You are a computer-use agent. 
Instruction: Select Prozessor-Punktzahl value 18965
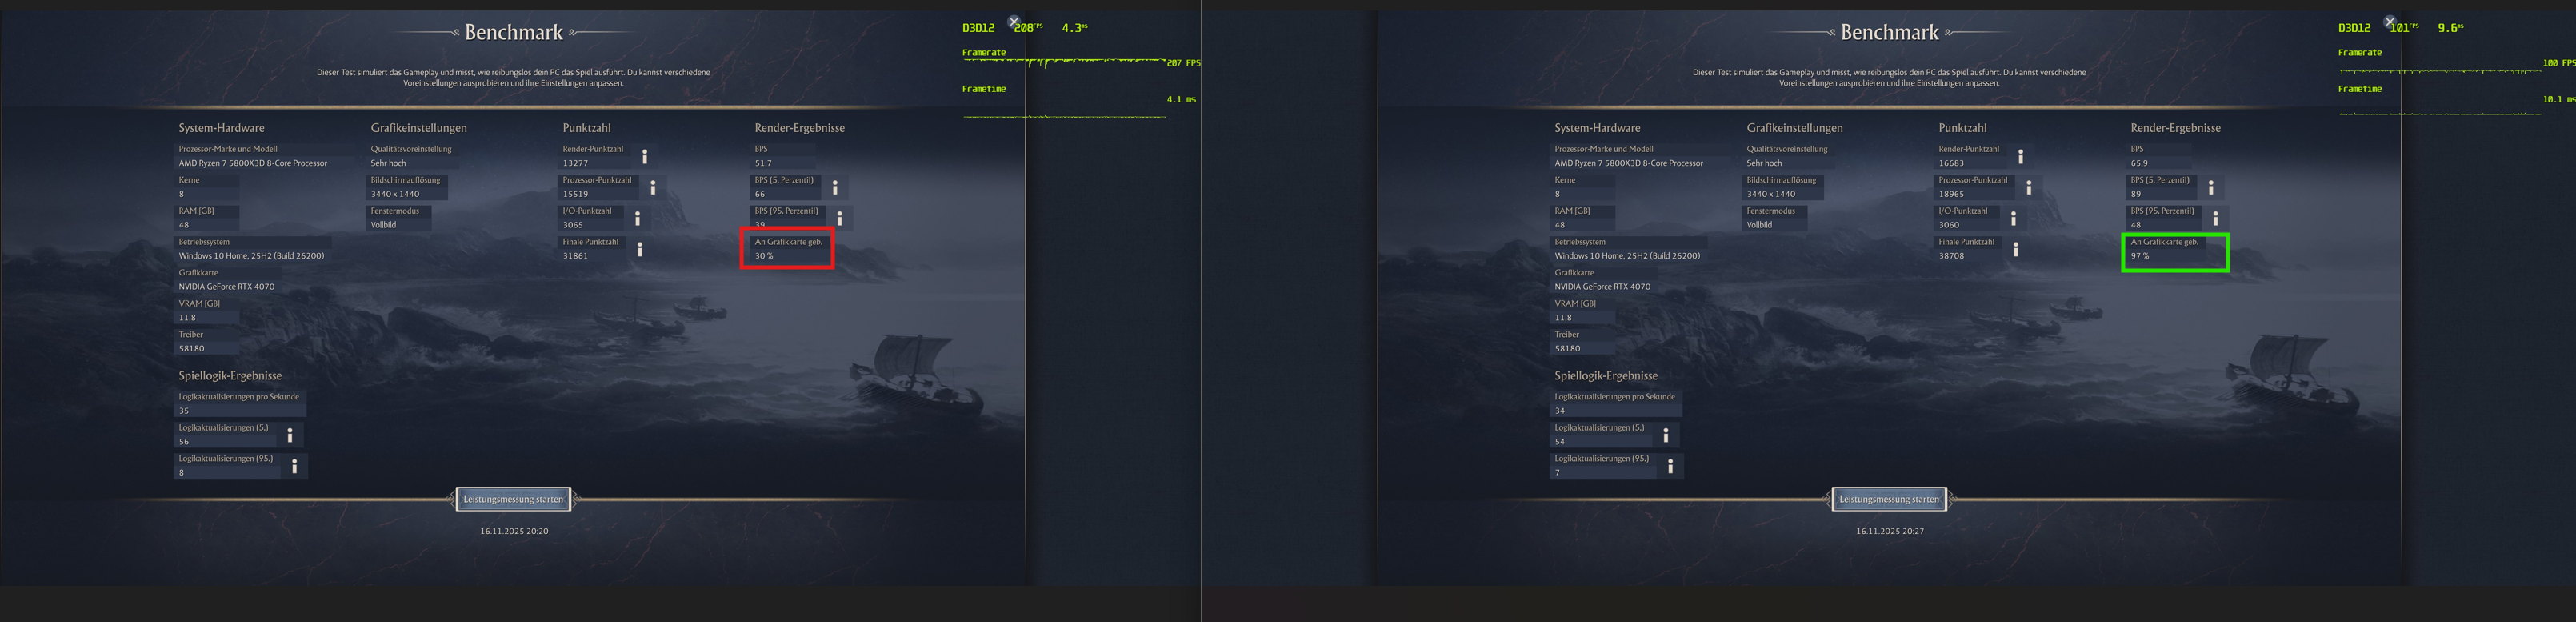coord(1951,194)
